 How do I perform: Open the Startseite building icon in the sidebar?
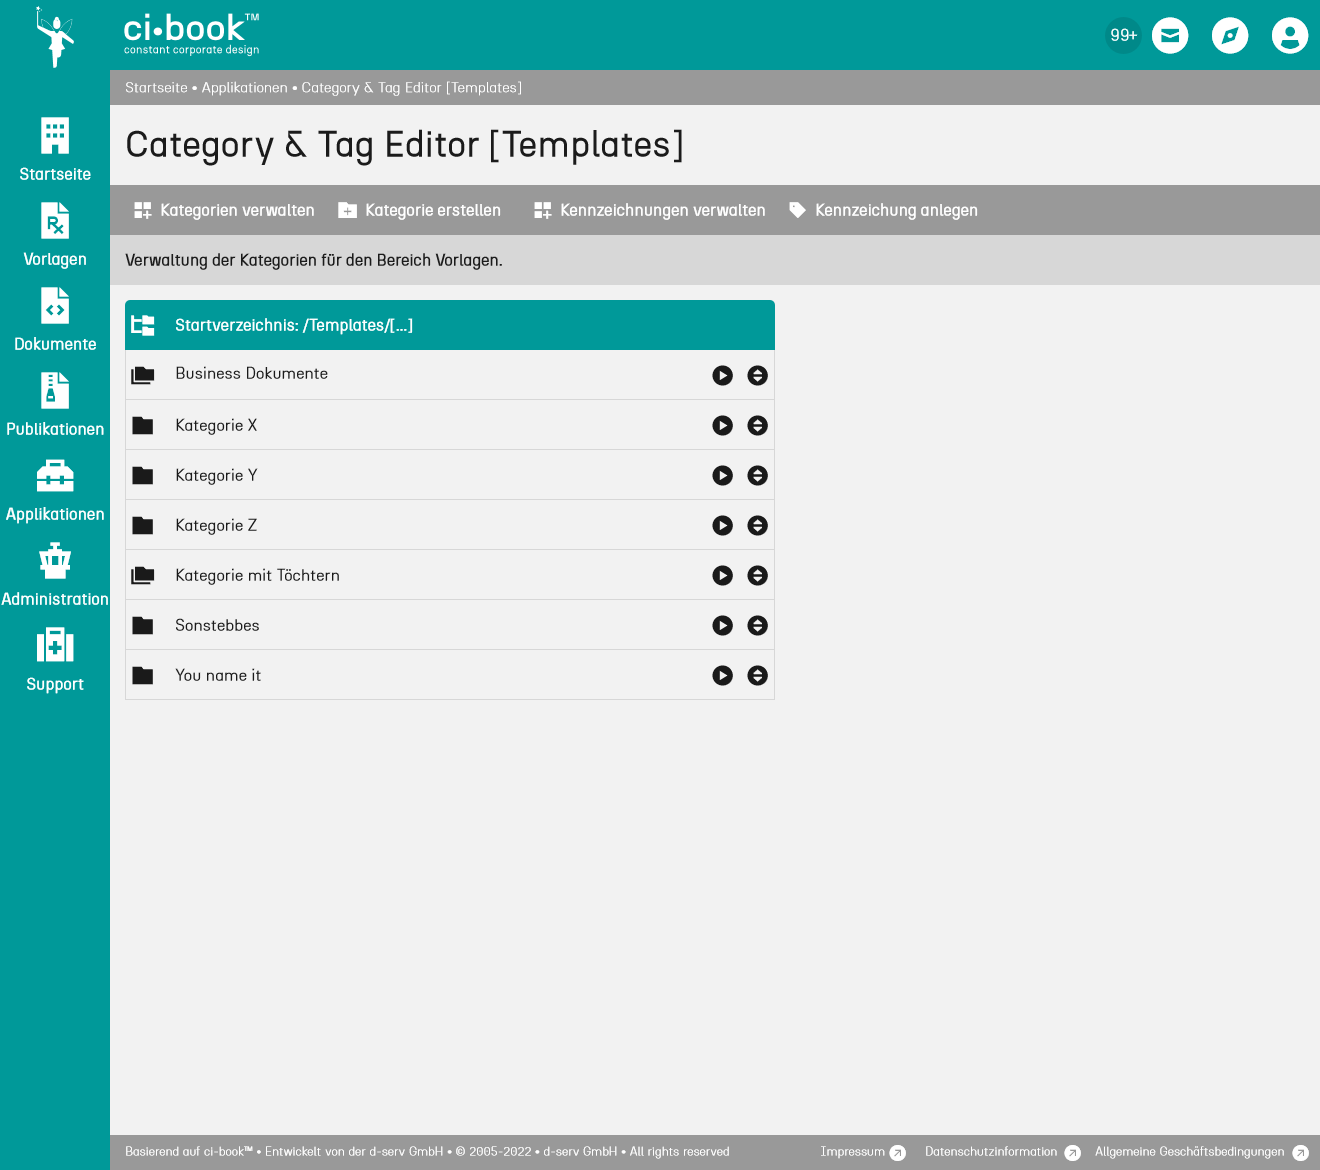55,136
